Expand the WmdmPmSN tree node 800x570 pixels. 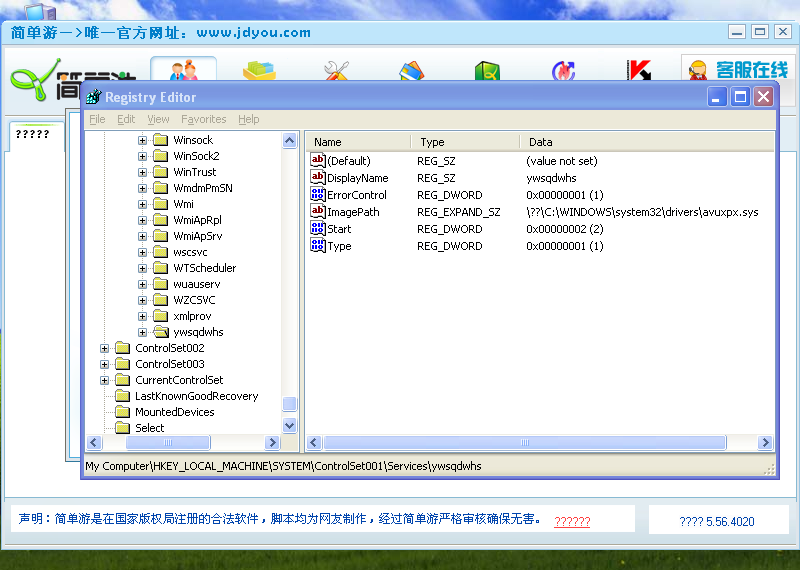click(x=143, y=188)
